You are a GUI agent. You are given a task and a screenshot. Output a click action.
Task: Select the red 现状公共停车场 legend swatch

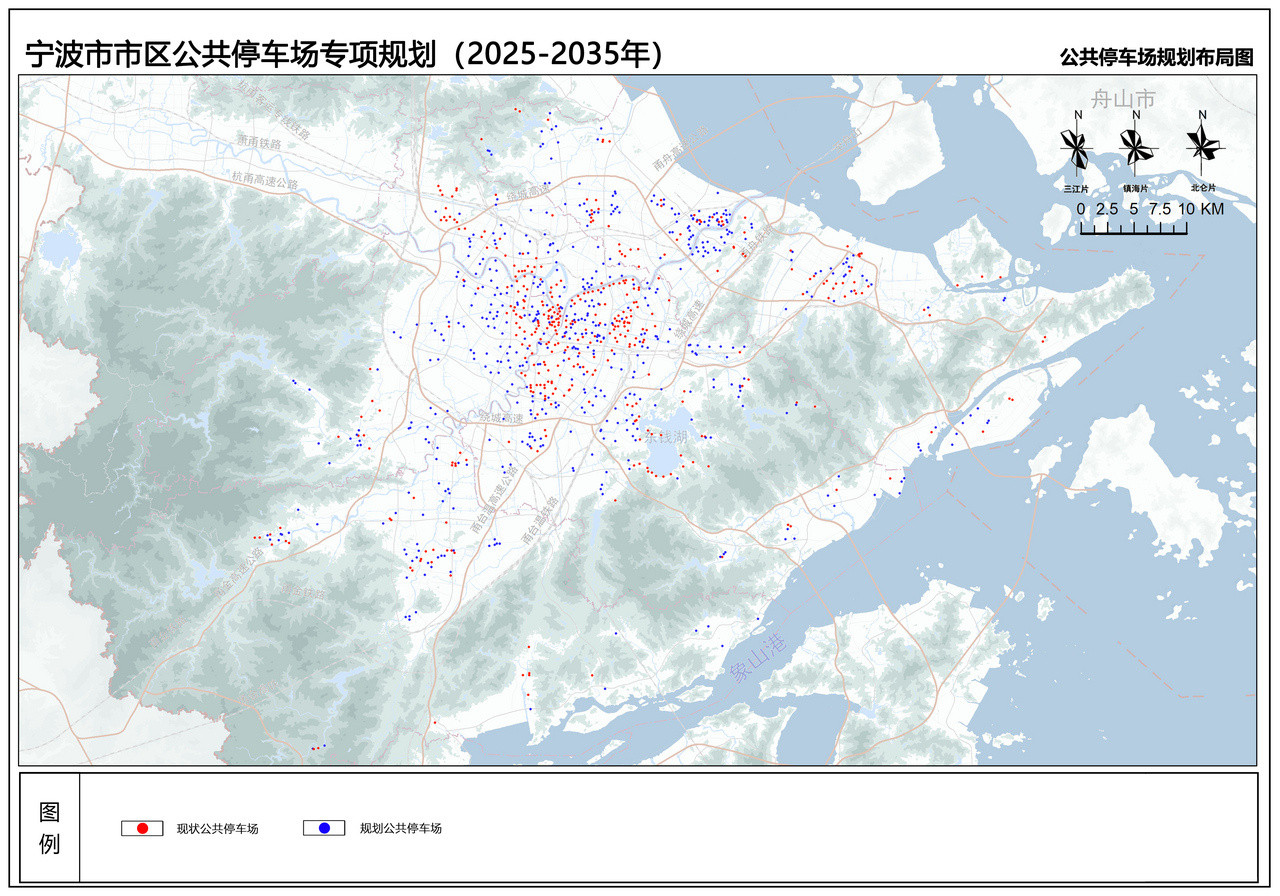[141, 828]
